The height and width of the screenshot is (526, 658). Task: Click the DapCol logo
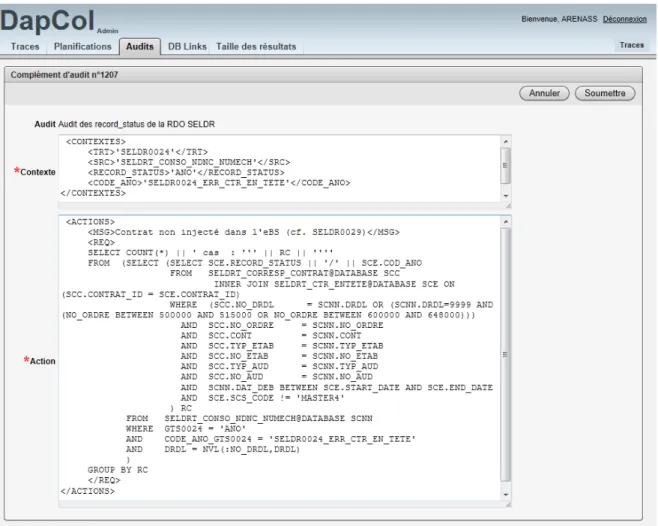[x=47, y=20]
